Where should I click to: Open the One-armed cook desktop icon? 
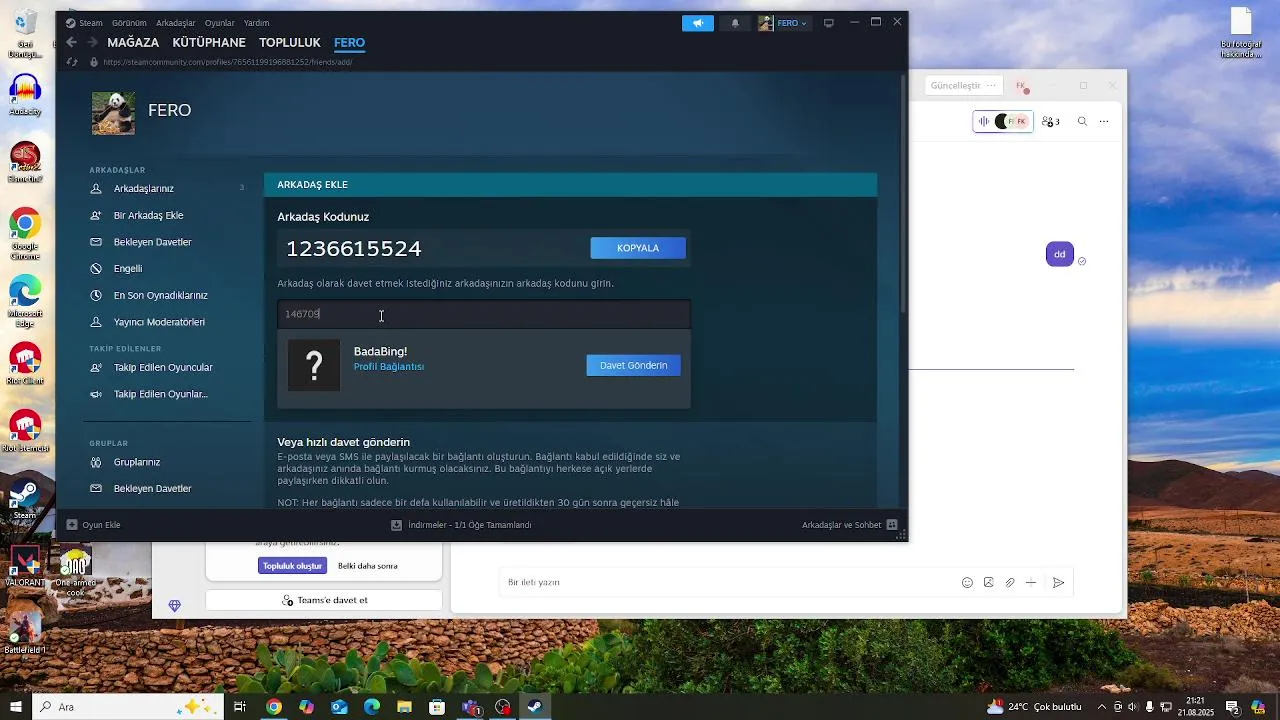[x=75, y=573]
